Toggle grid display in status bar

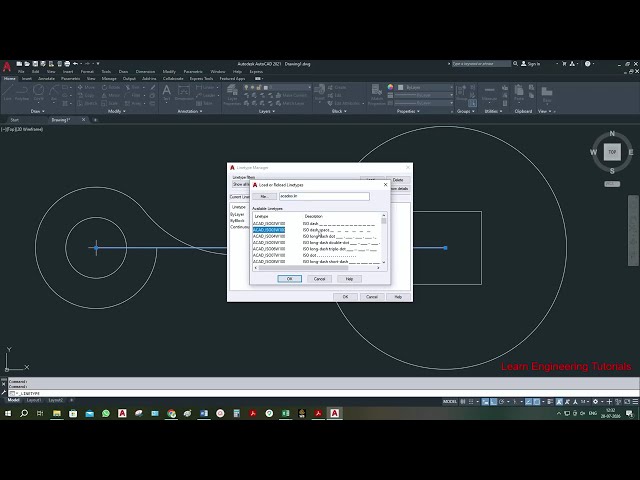463,402
